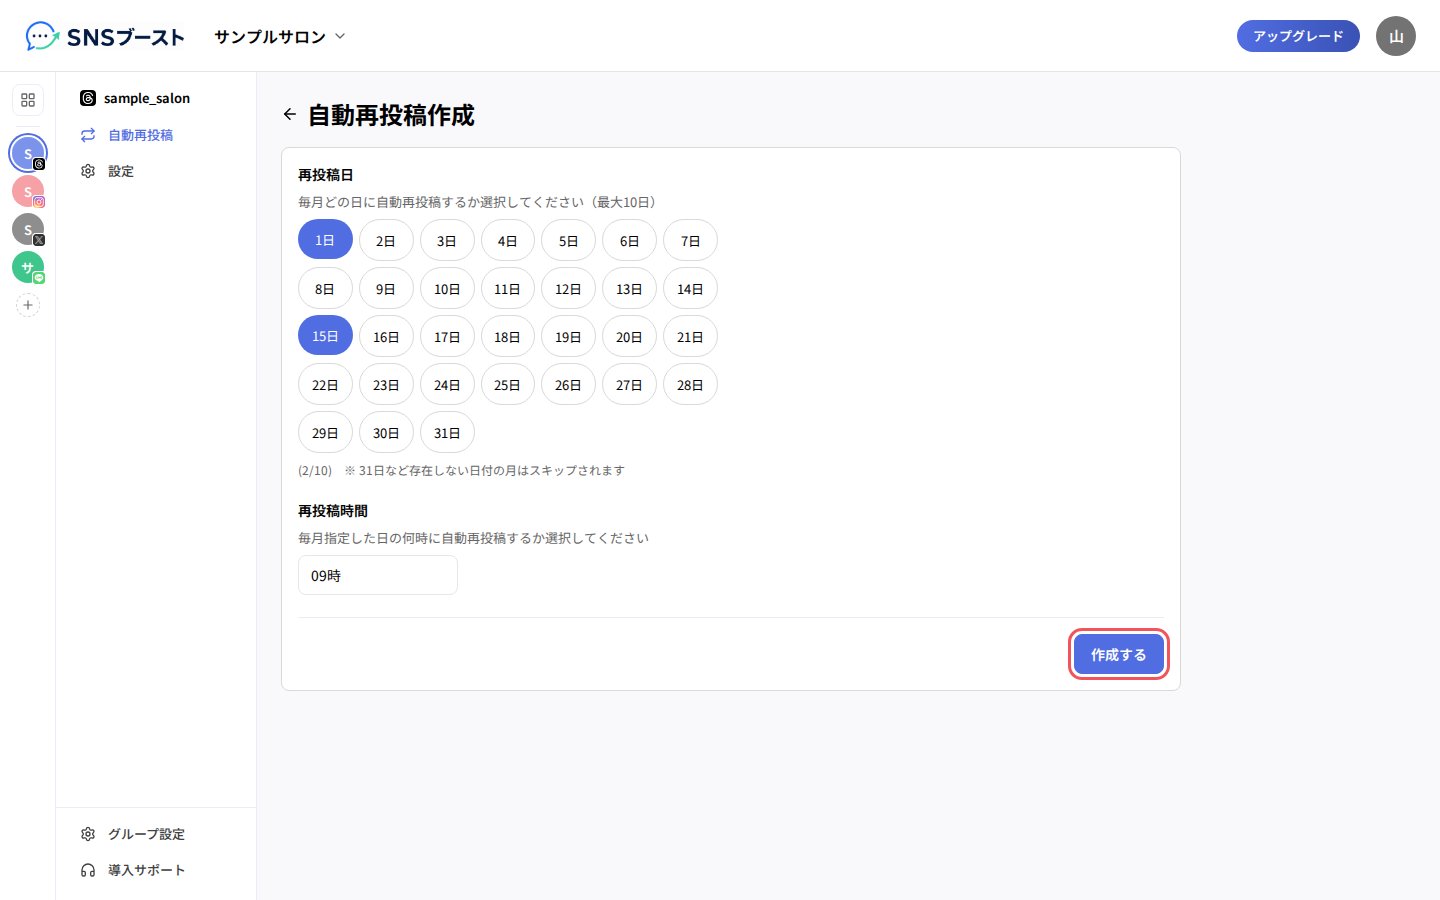
Task: Select the Instagram account avatar
Action: point(28,191)
